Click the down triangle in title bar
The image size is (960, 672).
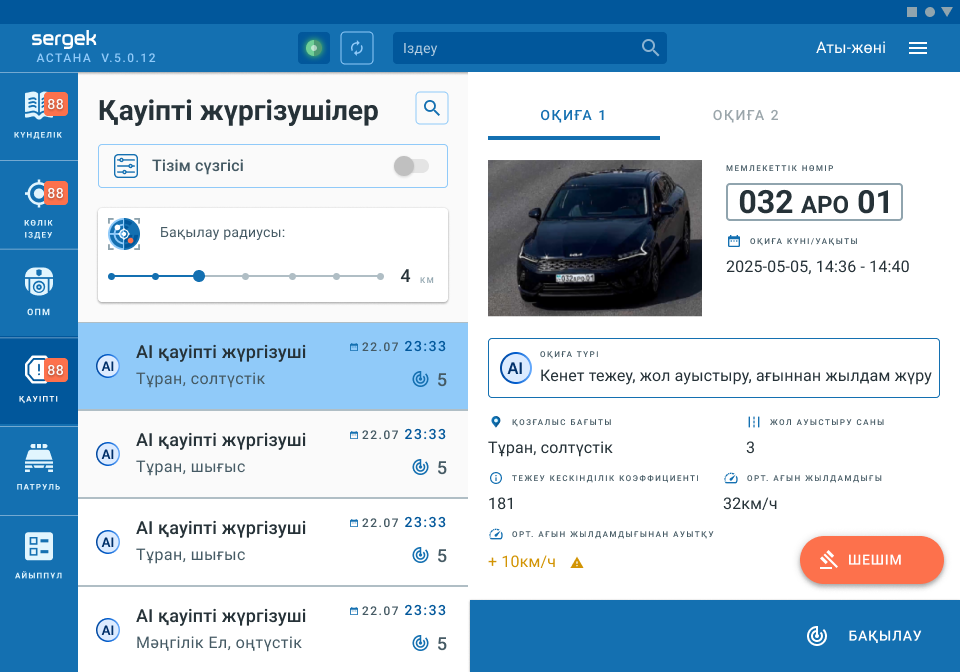(947, 12)
